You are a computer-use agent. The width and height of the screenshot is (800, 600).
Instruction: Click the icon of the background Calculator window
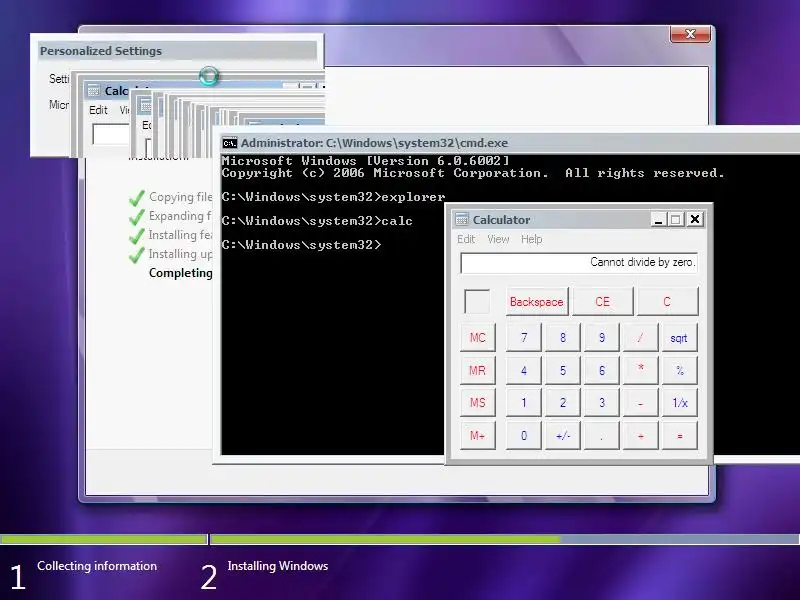[x=94, y=91]
